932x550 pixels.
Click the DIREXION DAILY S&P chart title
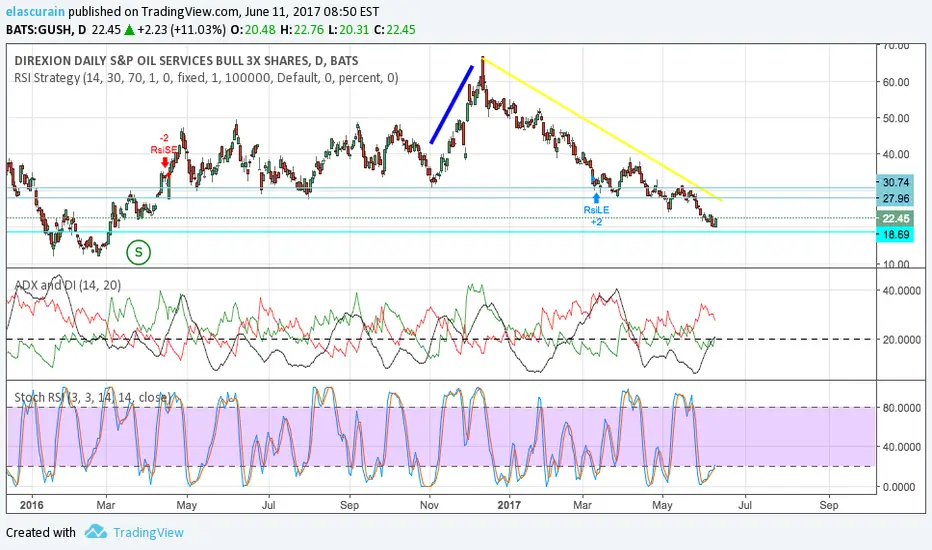(186, 61)
